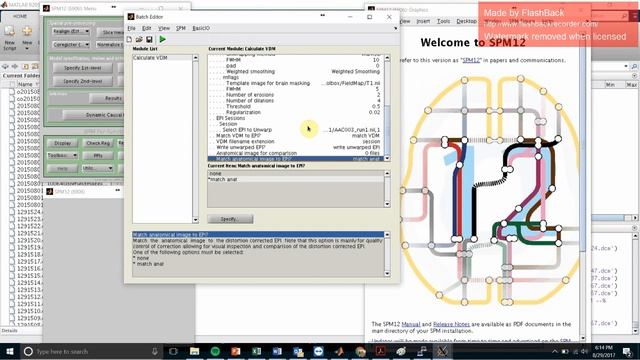Open the Release Notes link in Graphics window
Viewport: 640px width, 360px height.
[x=451, y=324]
